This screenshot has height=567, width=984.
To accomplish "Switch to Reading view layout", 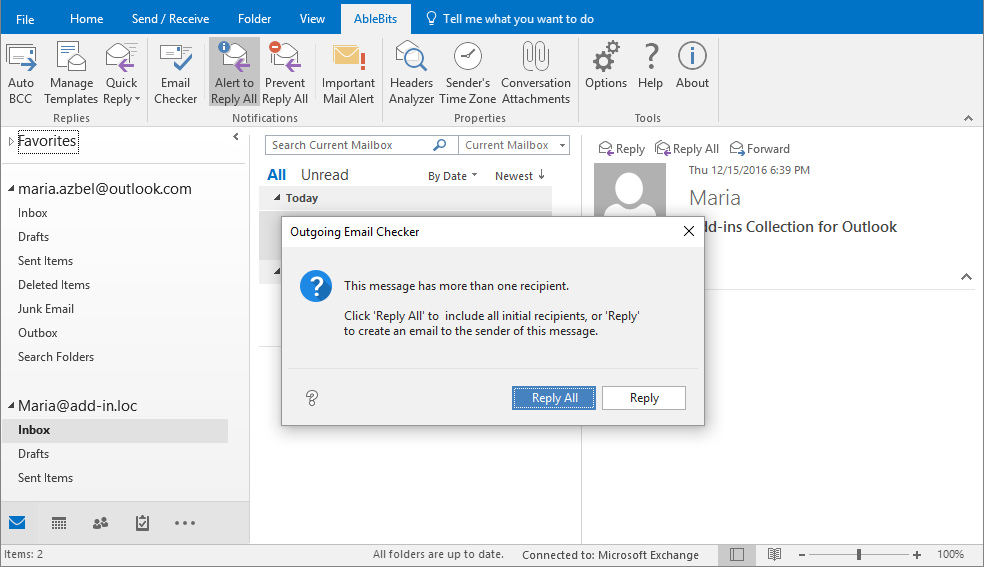I will [774, 554].
